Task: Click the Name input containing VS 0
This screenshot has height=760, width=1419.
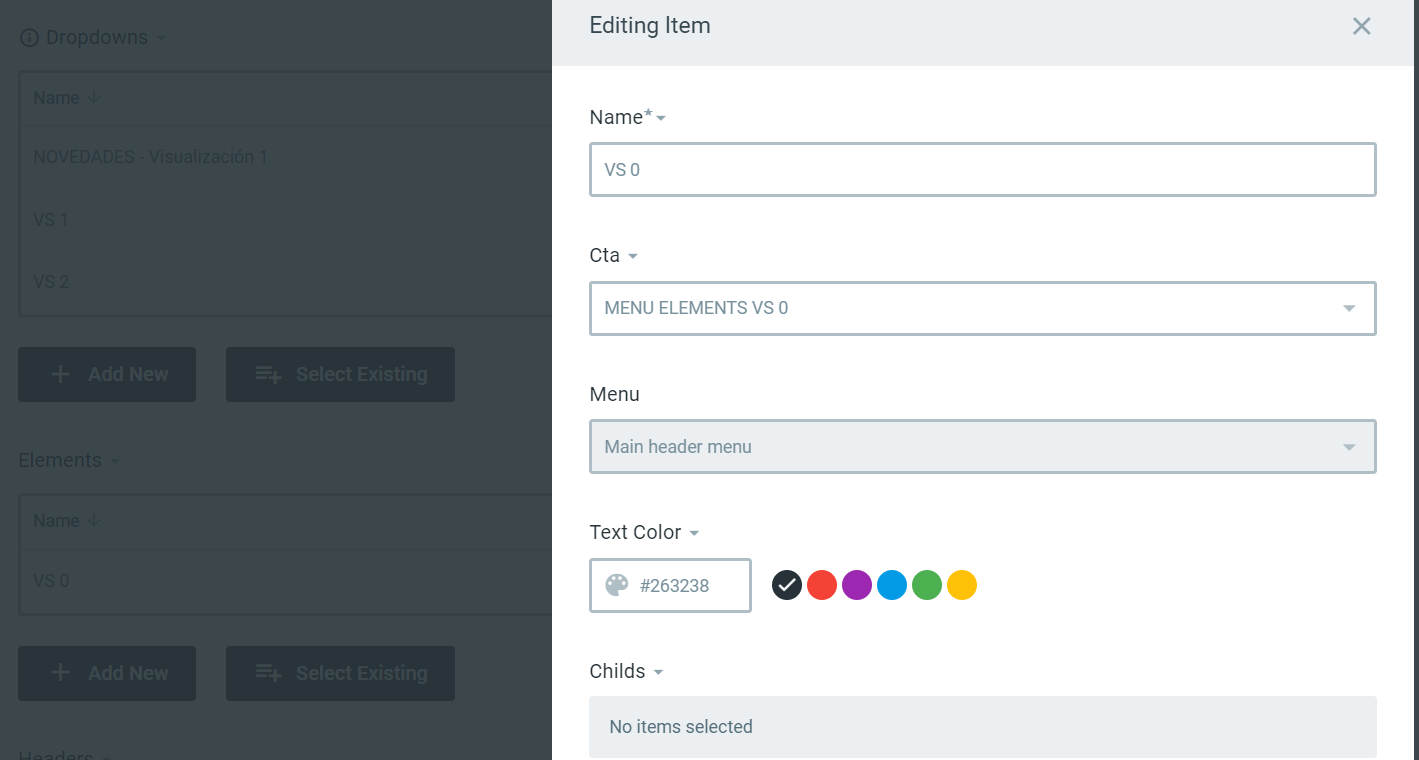Action: click(982, 169)
